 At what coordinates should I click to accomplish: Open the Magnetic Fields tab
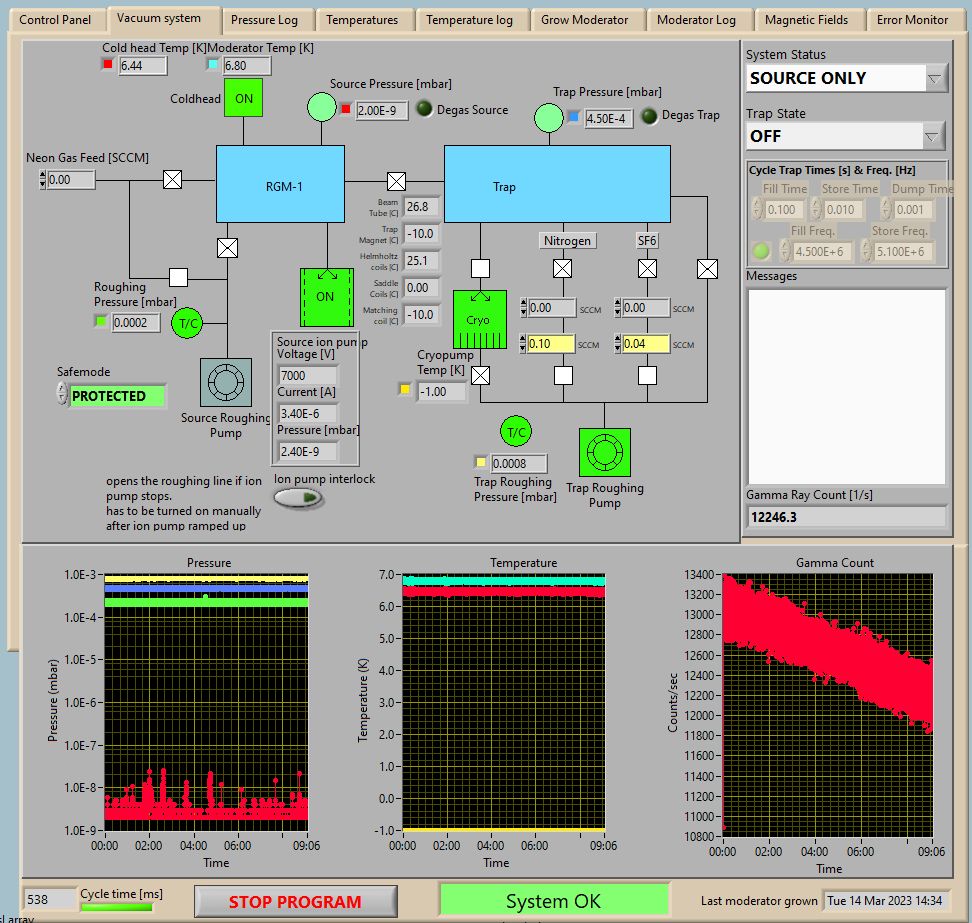click(x=806, y=20)
